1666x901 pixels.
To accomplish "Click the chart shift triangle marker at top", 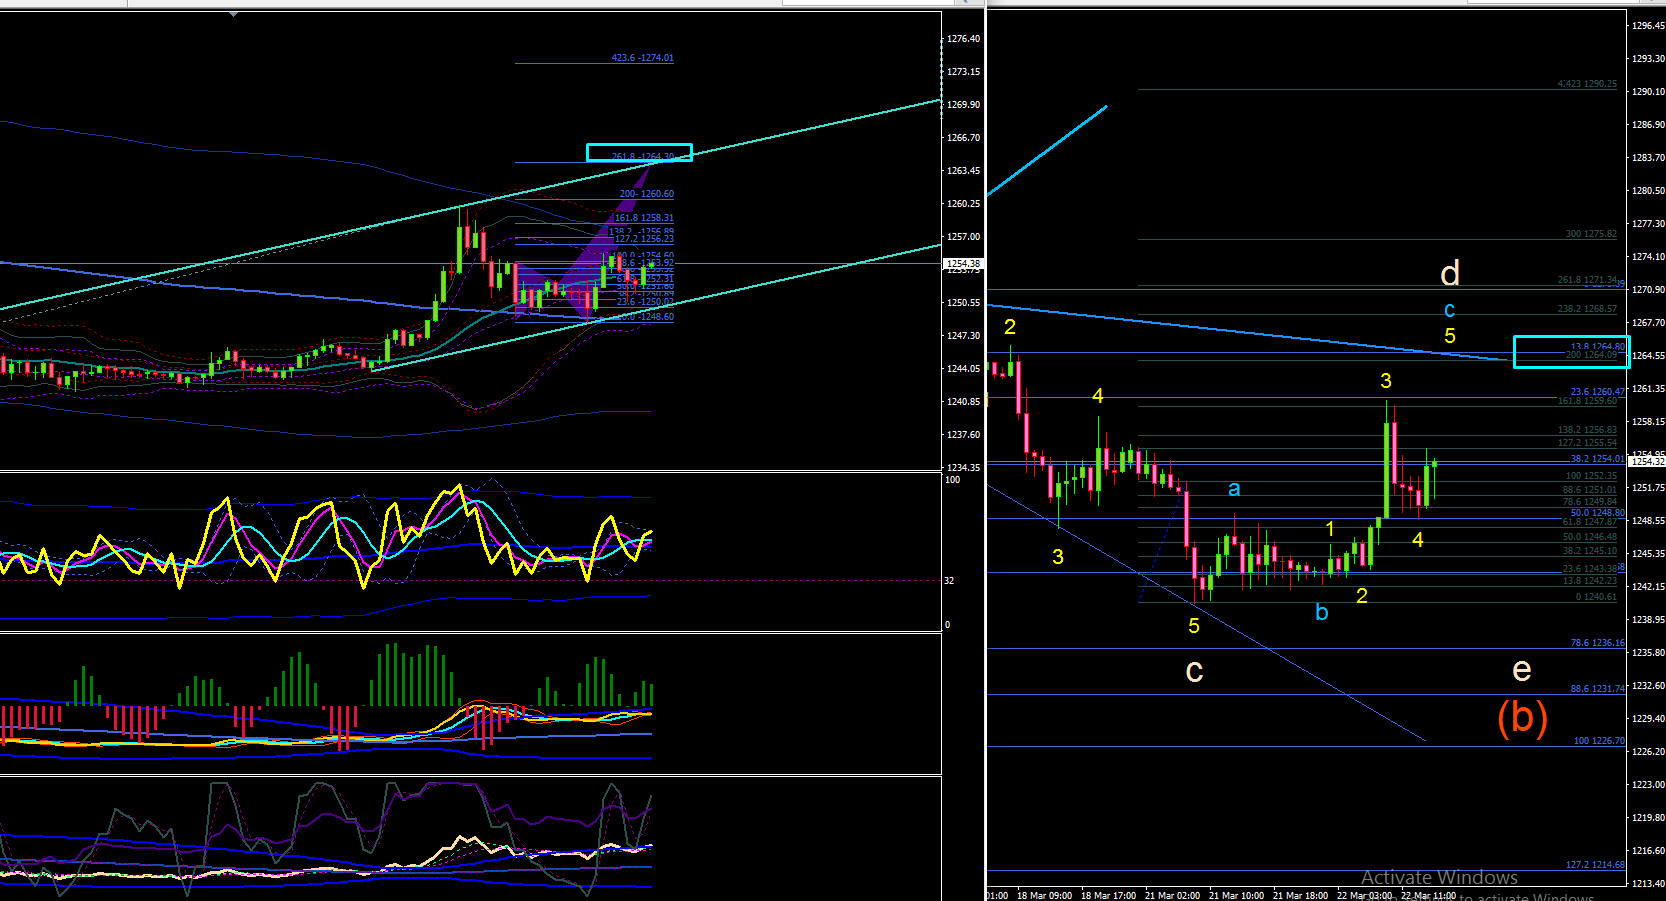I will (233, 15).
